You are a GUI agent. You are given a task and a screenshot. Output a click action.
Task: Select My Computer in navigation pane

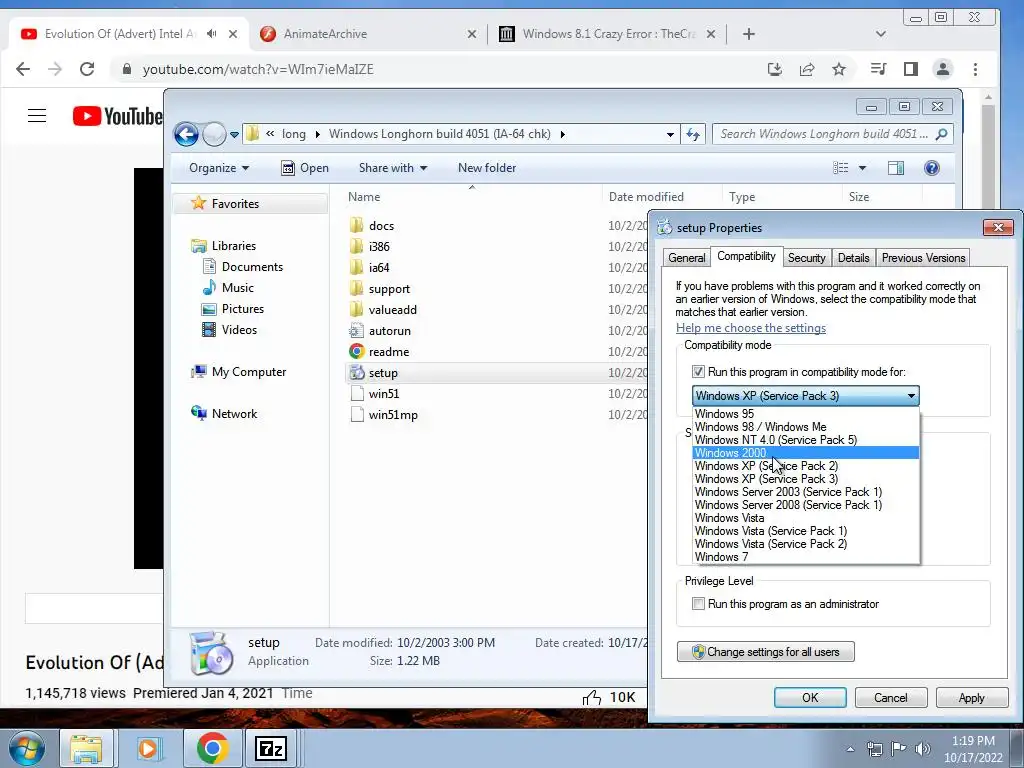238,372
